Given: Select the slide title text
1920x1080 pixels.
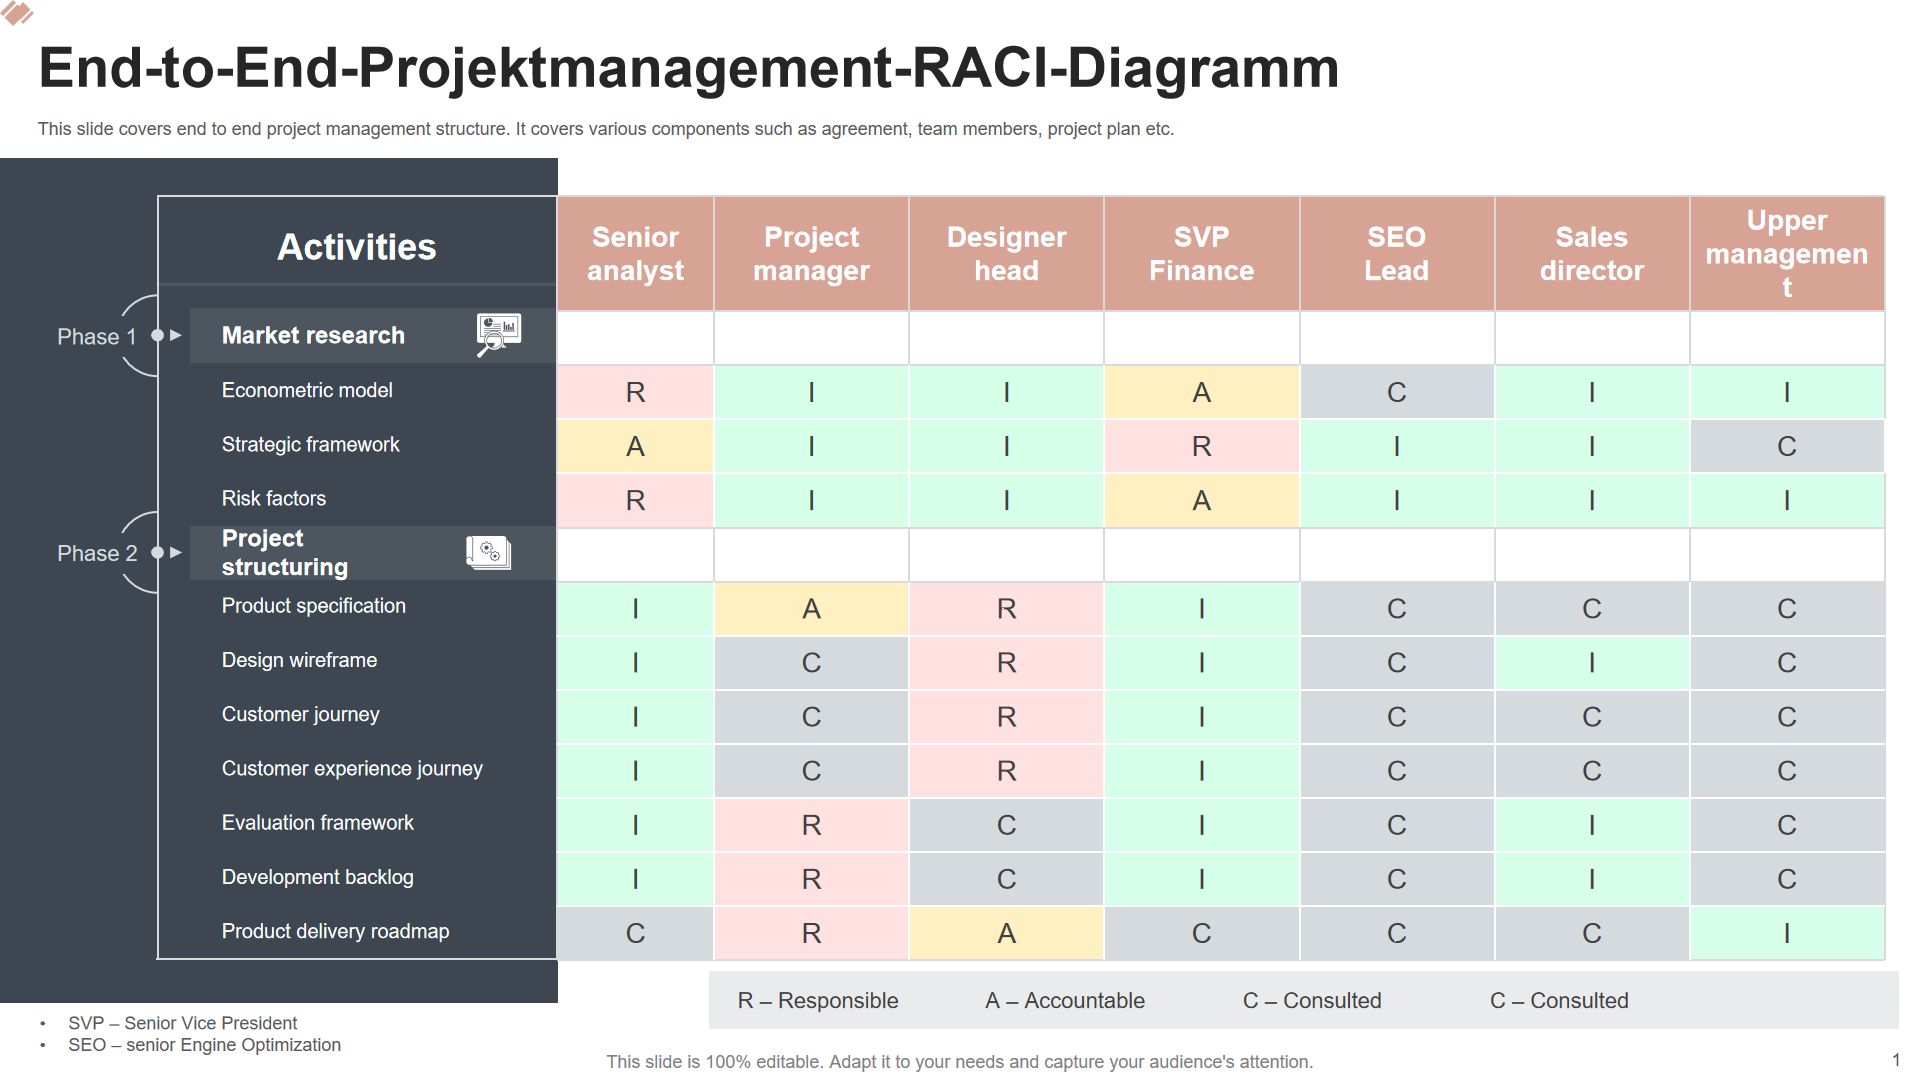Looking at the screenshot, I should (688, 68).
